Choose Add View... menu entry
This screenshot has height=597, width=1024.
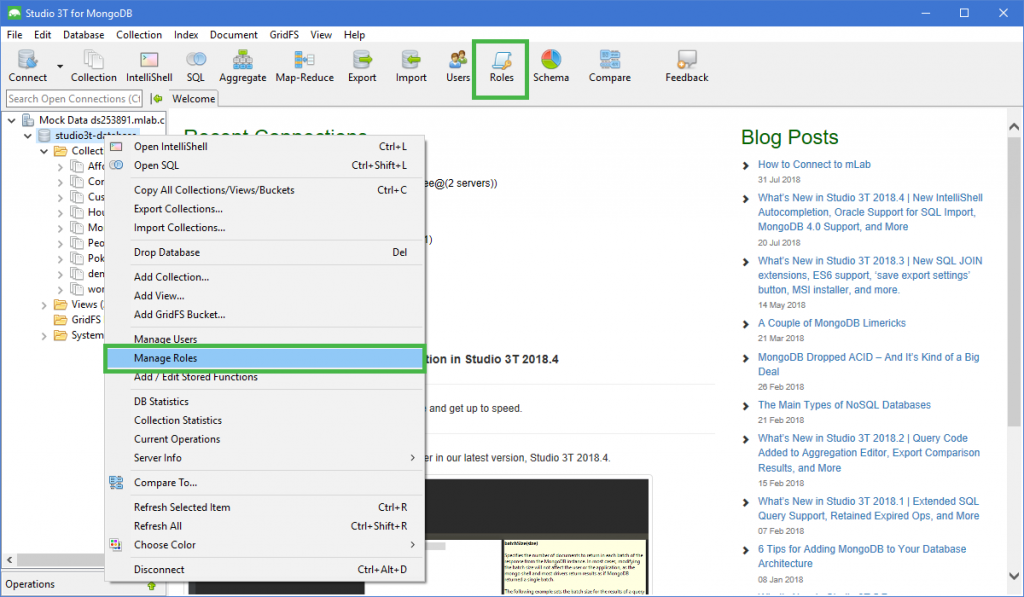pos(265,296)
